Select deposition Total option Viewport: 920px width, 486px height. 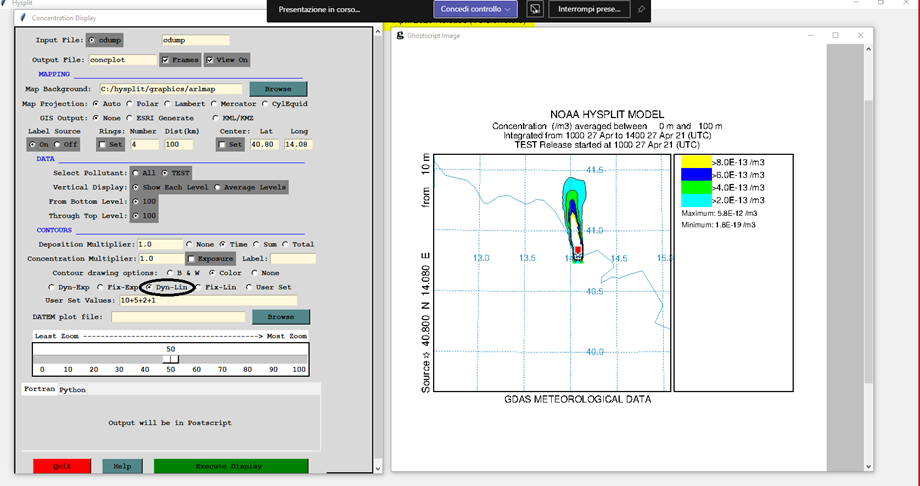click(x=285, y=244)
